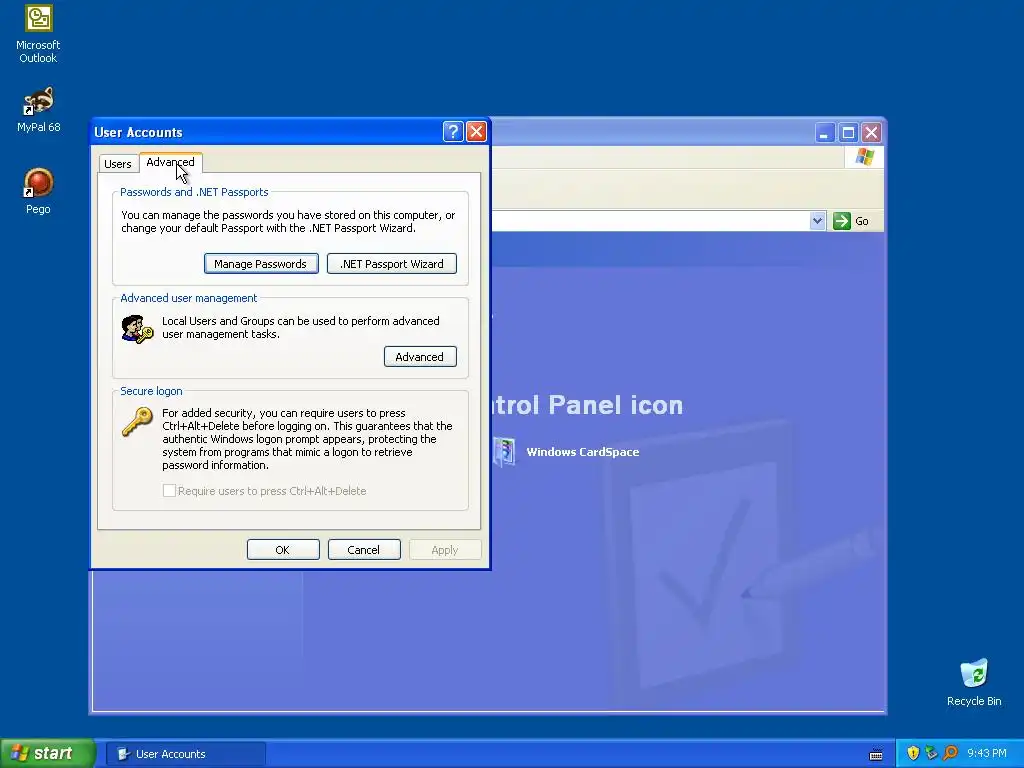This screenshot has width=1024, height=768.
Task: Click the address bar field in Control Panel window
Action: coord(650,221)
